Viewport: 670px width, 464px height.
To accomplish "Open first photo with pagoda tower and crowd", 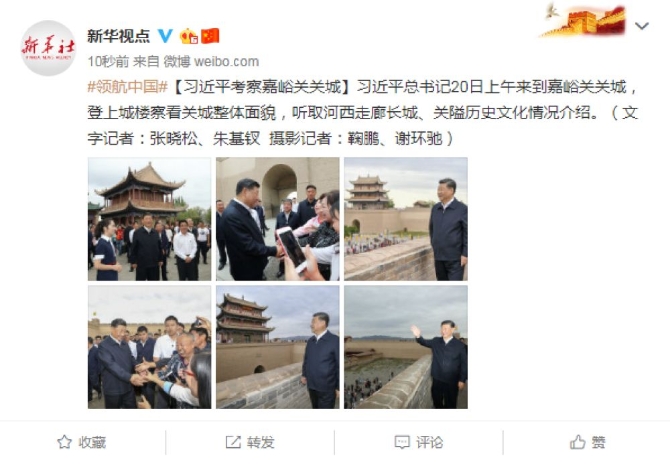I will pos(150,219).
